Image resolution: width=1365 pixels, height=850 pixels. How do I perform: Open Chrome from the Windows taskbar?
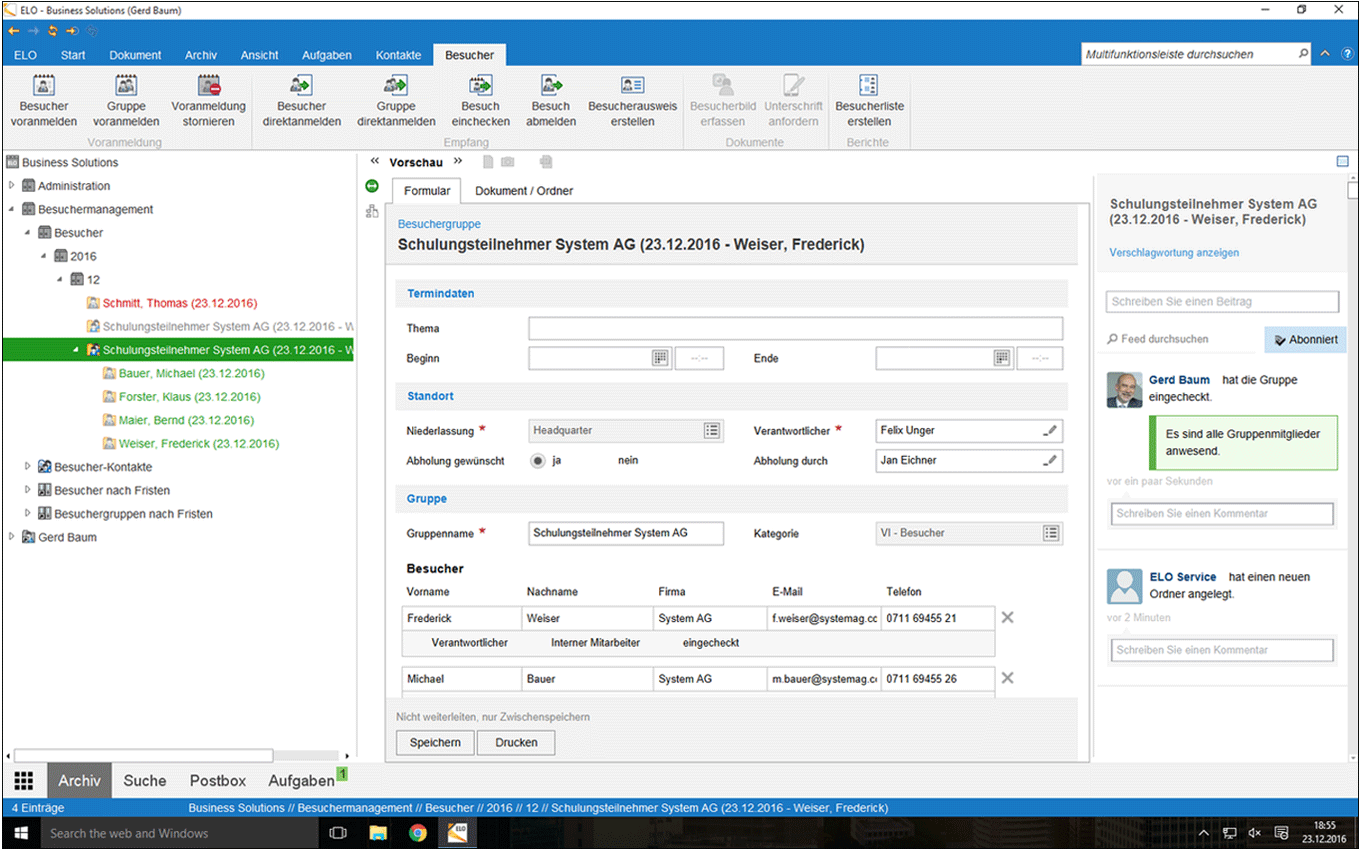click(417, 832)
